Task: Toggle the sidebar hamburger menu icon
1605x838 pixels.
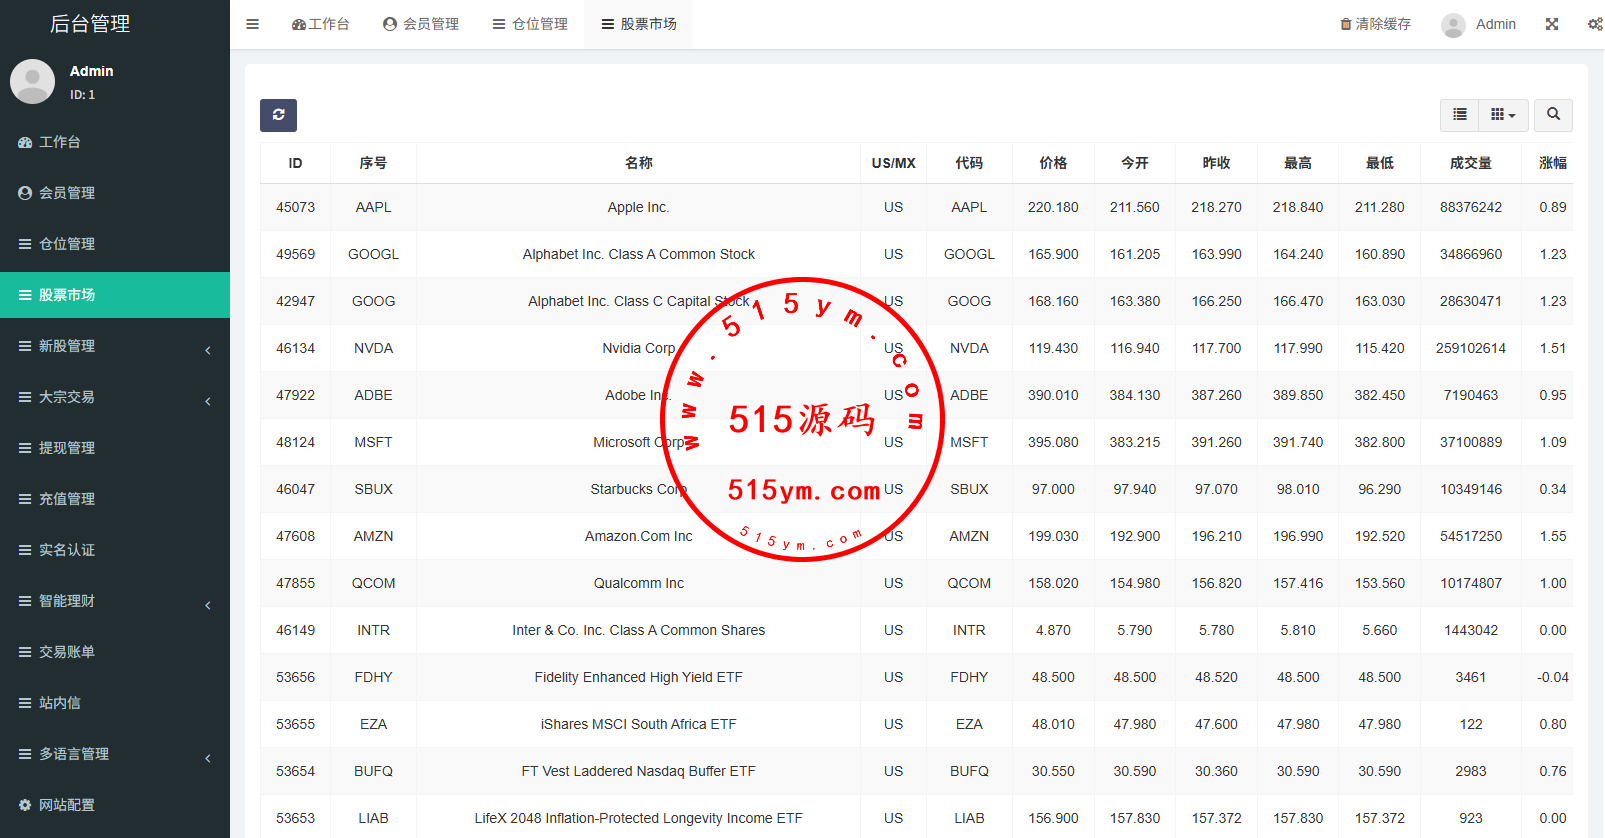Action: (252, 24)
